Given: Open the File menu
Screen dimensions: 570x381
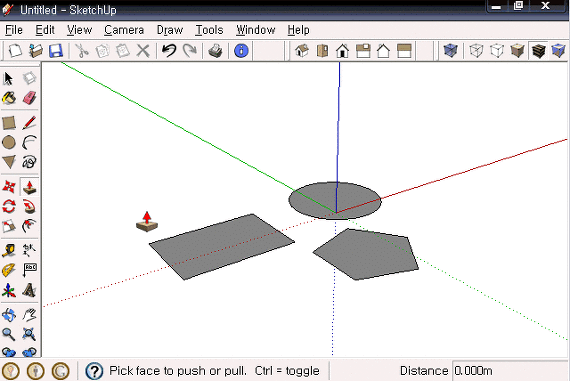Looking at the screenshot, I should click(14, 30).
